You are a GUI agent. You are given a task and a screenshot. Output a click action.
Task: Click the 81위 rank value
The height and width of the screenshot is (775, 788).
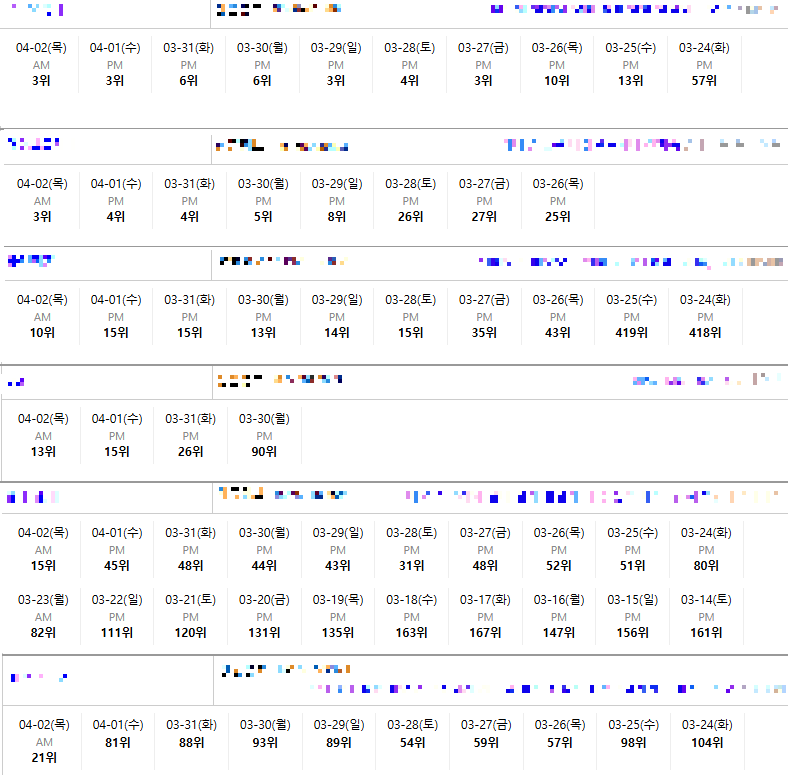[118, 743]
